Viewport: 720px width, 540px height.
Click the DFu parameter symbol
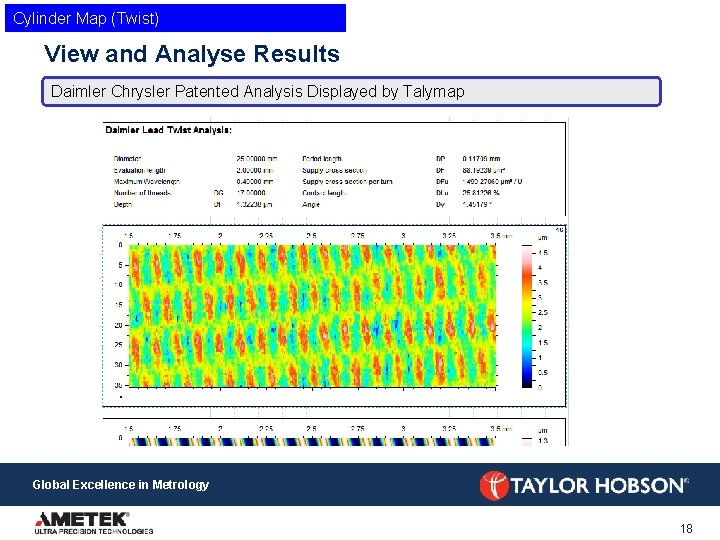click(x=442, y=181)
